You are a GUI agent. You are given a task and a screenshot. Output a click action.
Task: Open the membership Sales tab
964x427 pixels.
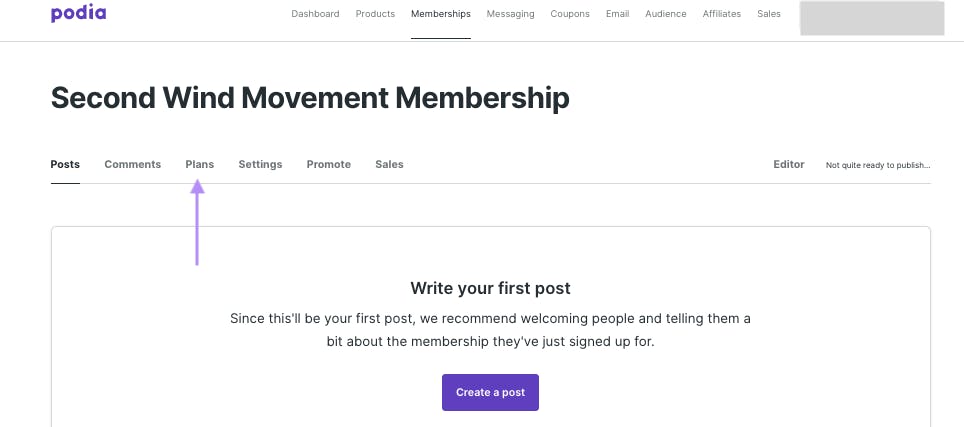389,164
